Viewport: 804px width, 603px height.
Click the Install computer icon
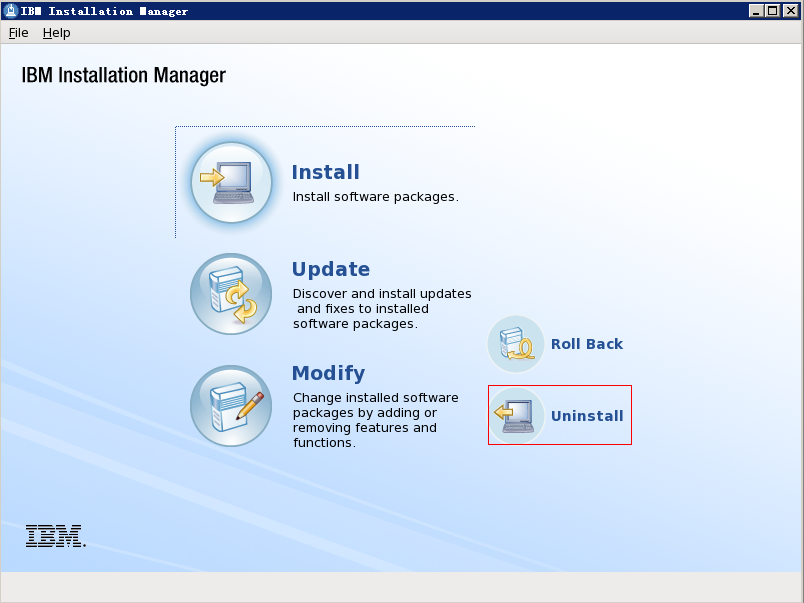(232, 183)
